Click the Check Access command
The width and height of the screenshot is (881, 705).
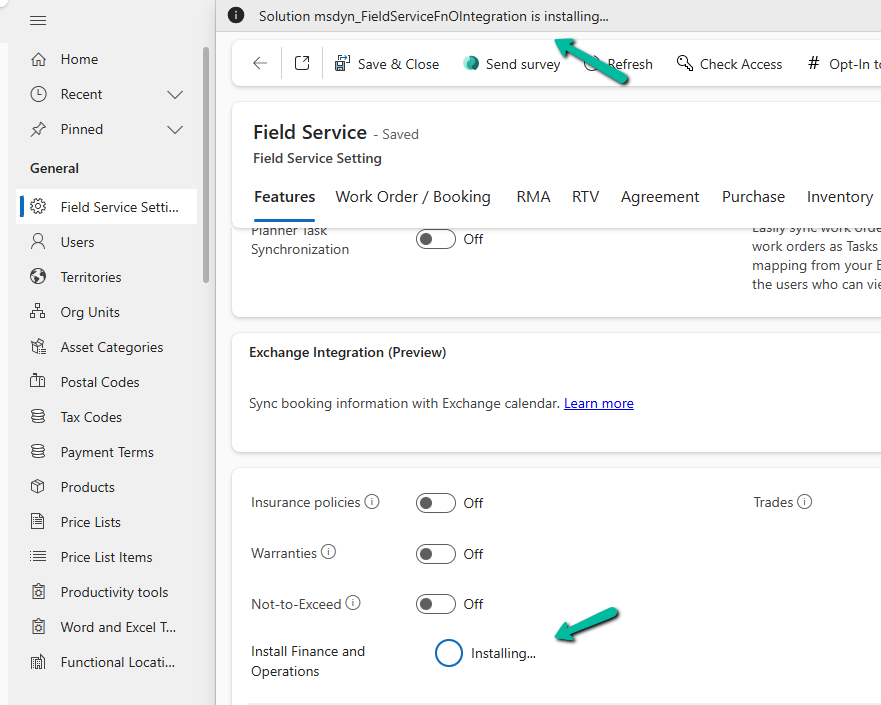pyautogui.click(x=729, y=64)
